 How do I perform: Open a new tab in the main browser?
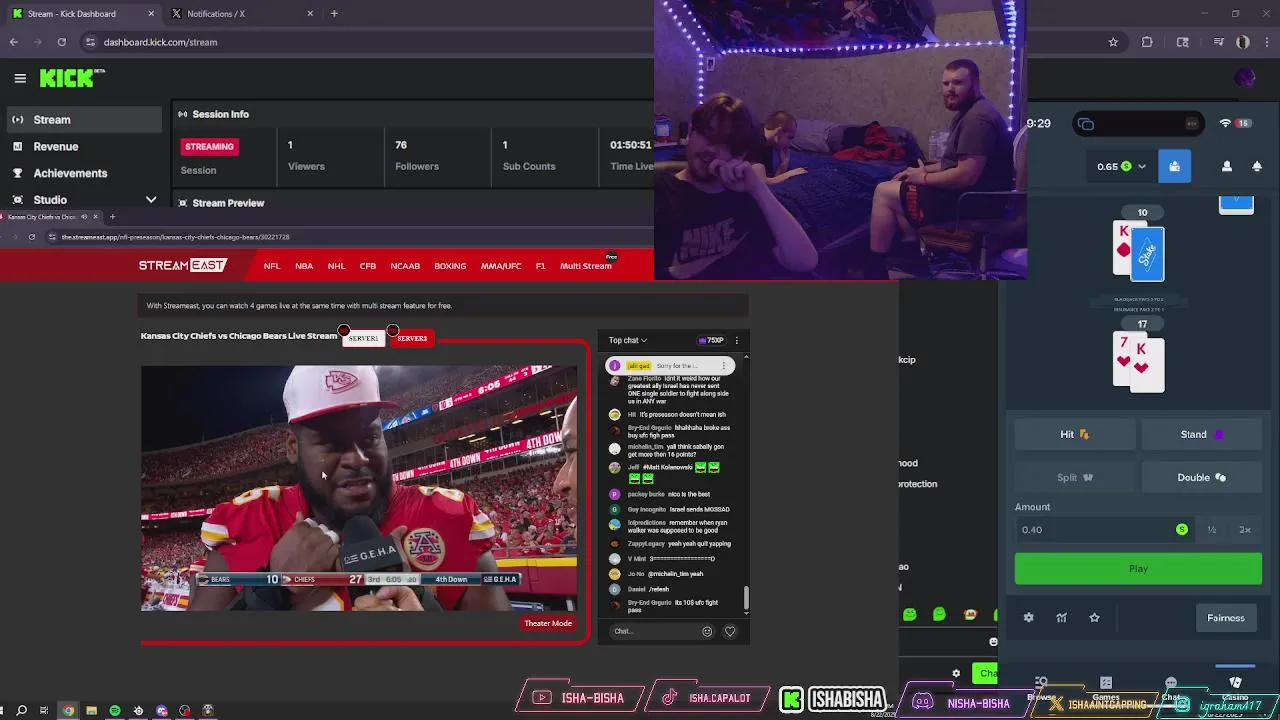pyautogui.click(x=334, y=14)
